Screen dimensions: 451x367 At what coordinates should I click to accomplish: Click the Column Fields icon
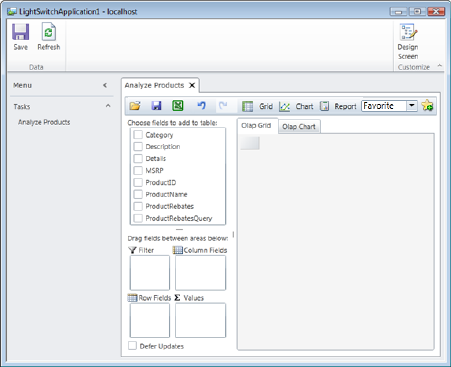177,250
